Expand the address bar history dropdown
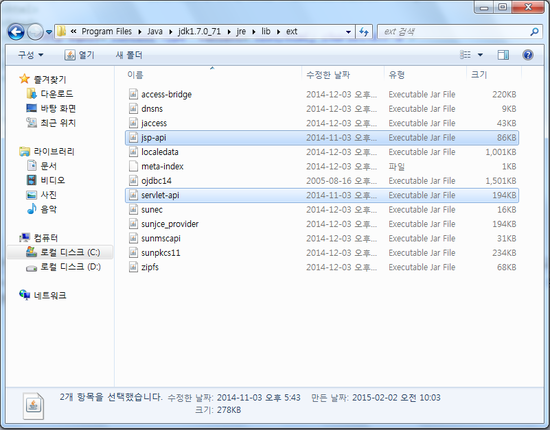 pos(348,32)
